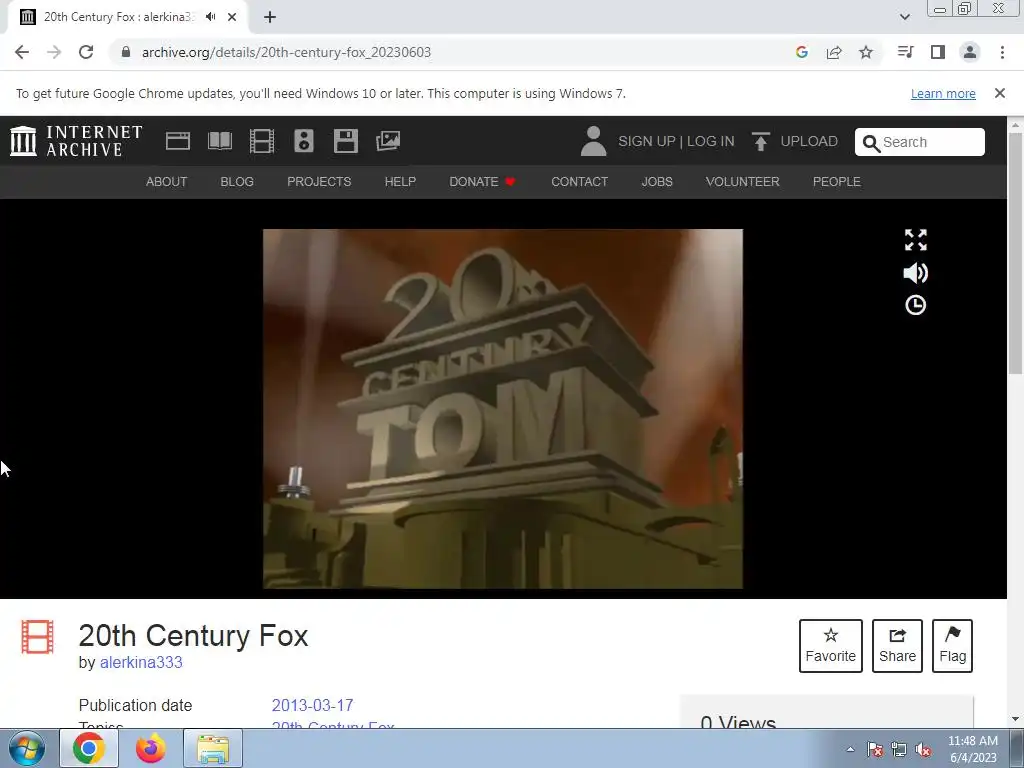Reload the page

(x=86, y=52)
